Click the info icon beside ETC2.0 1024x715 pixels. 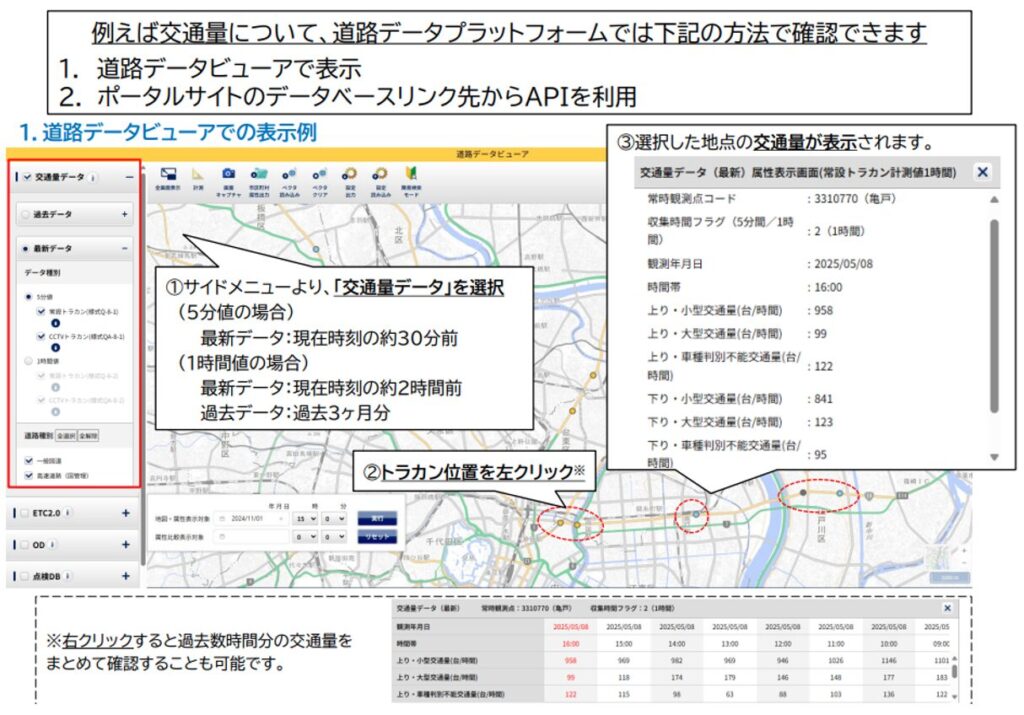point(68,513)
